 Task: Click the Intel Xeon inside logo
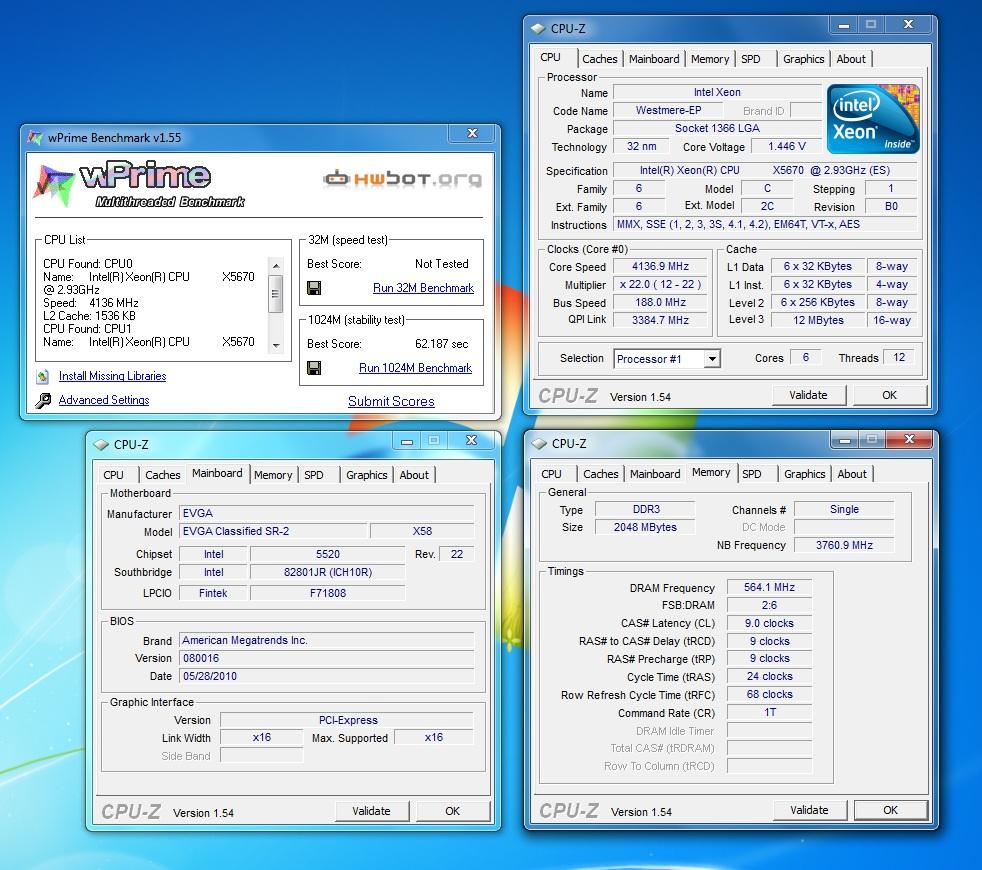[873, 119]
